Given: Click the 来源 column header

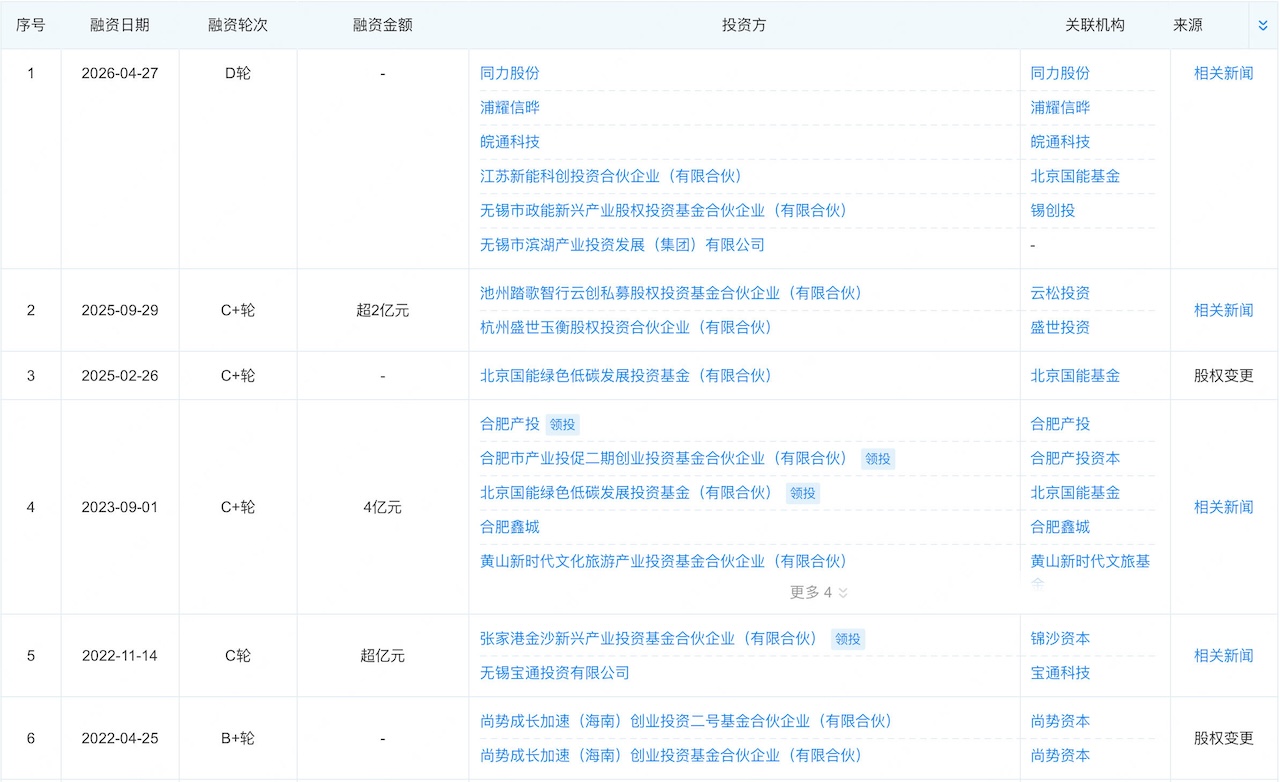Looking at the screenshot, I should pyautogui.click(x=1188, y=25).
